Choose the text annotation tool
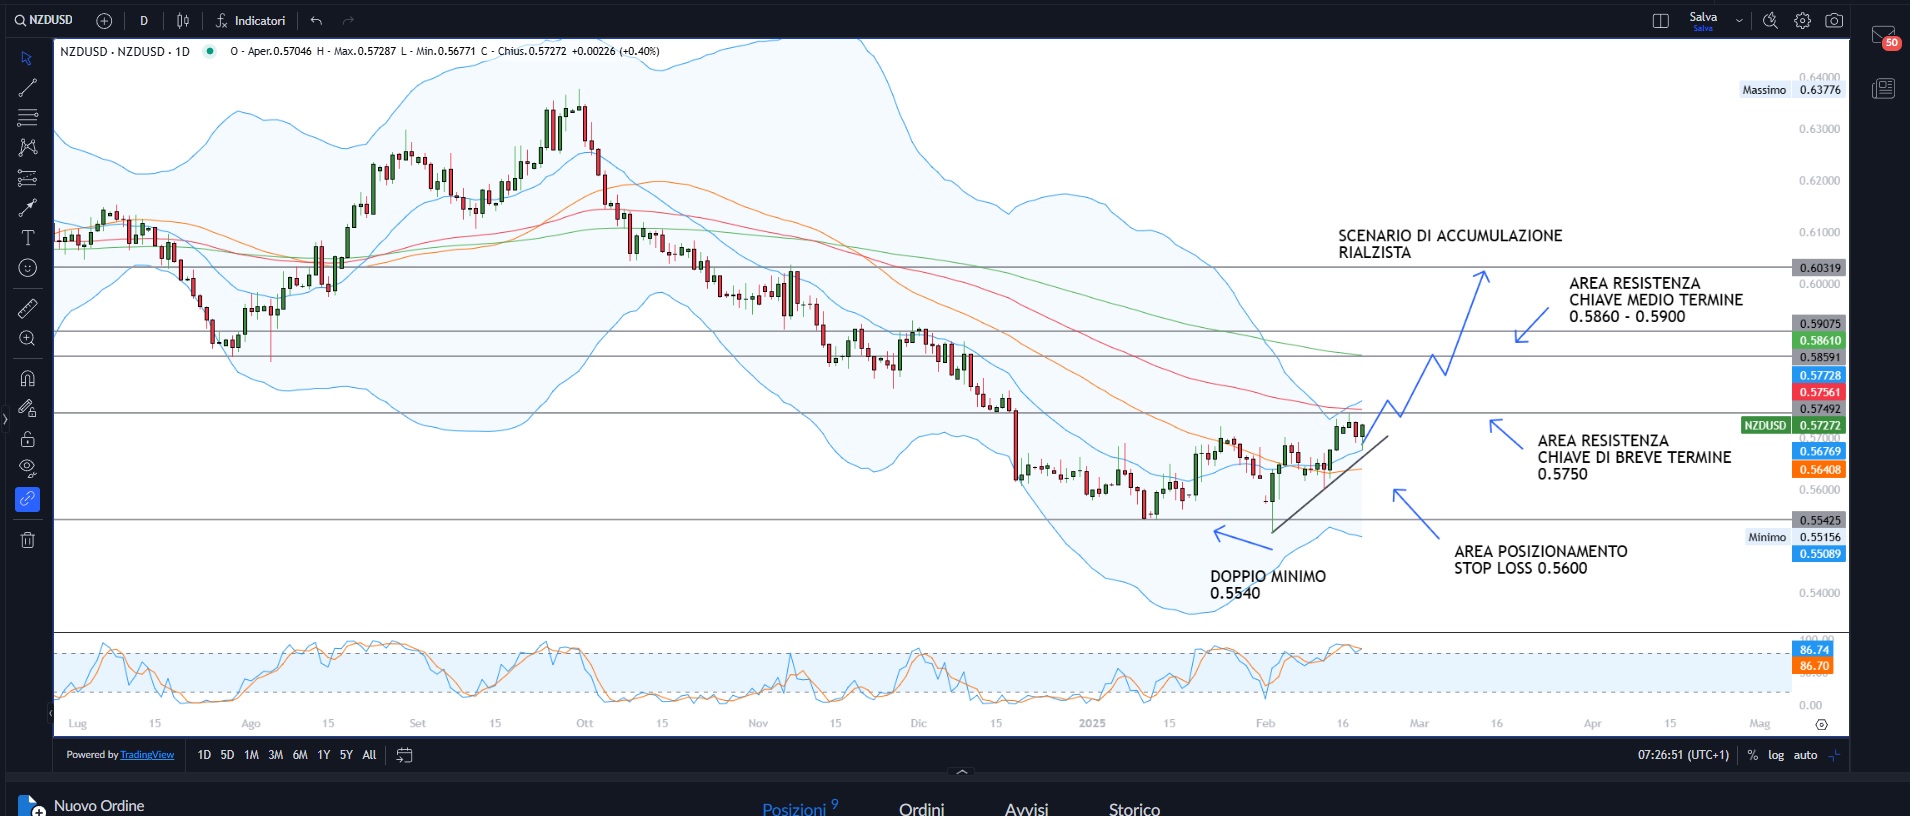 [x=28, y=238]
